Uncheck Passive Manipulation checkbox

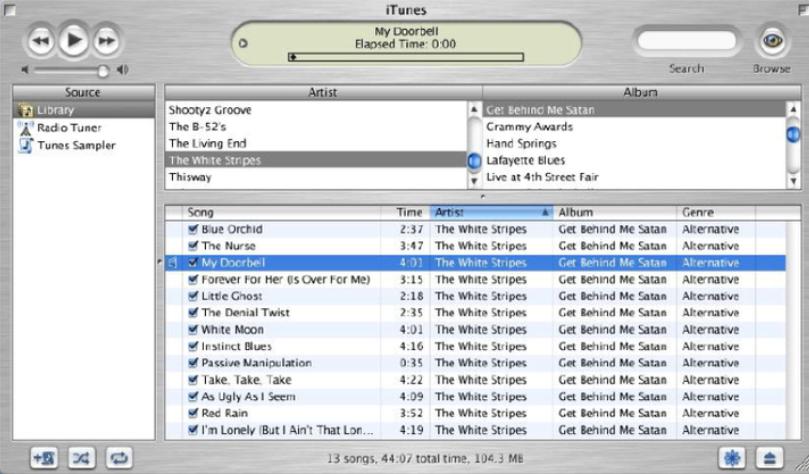[193, 363]
